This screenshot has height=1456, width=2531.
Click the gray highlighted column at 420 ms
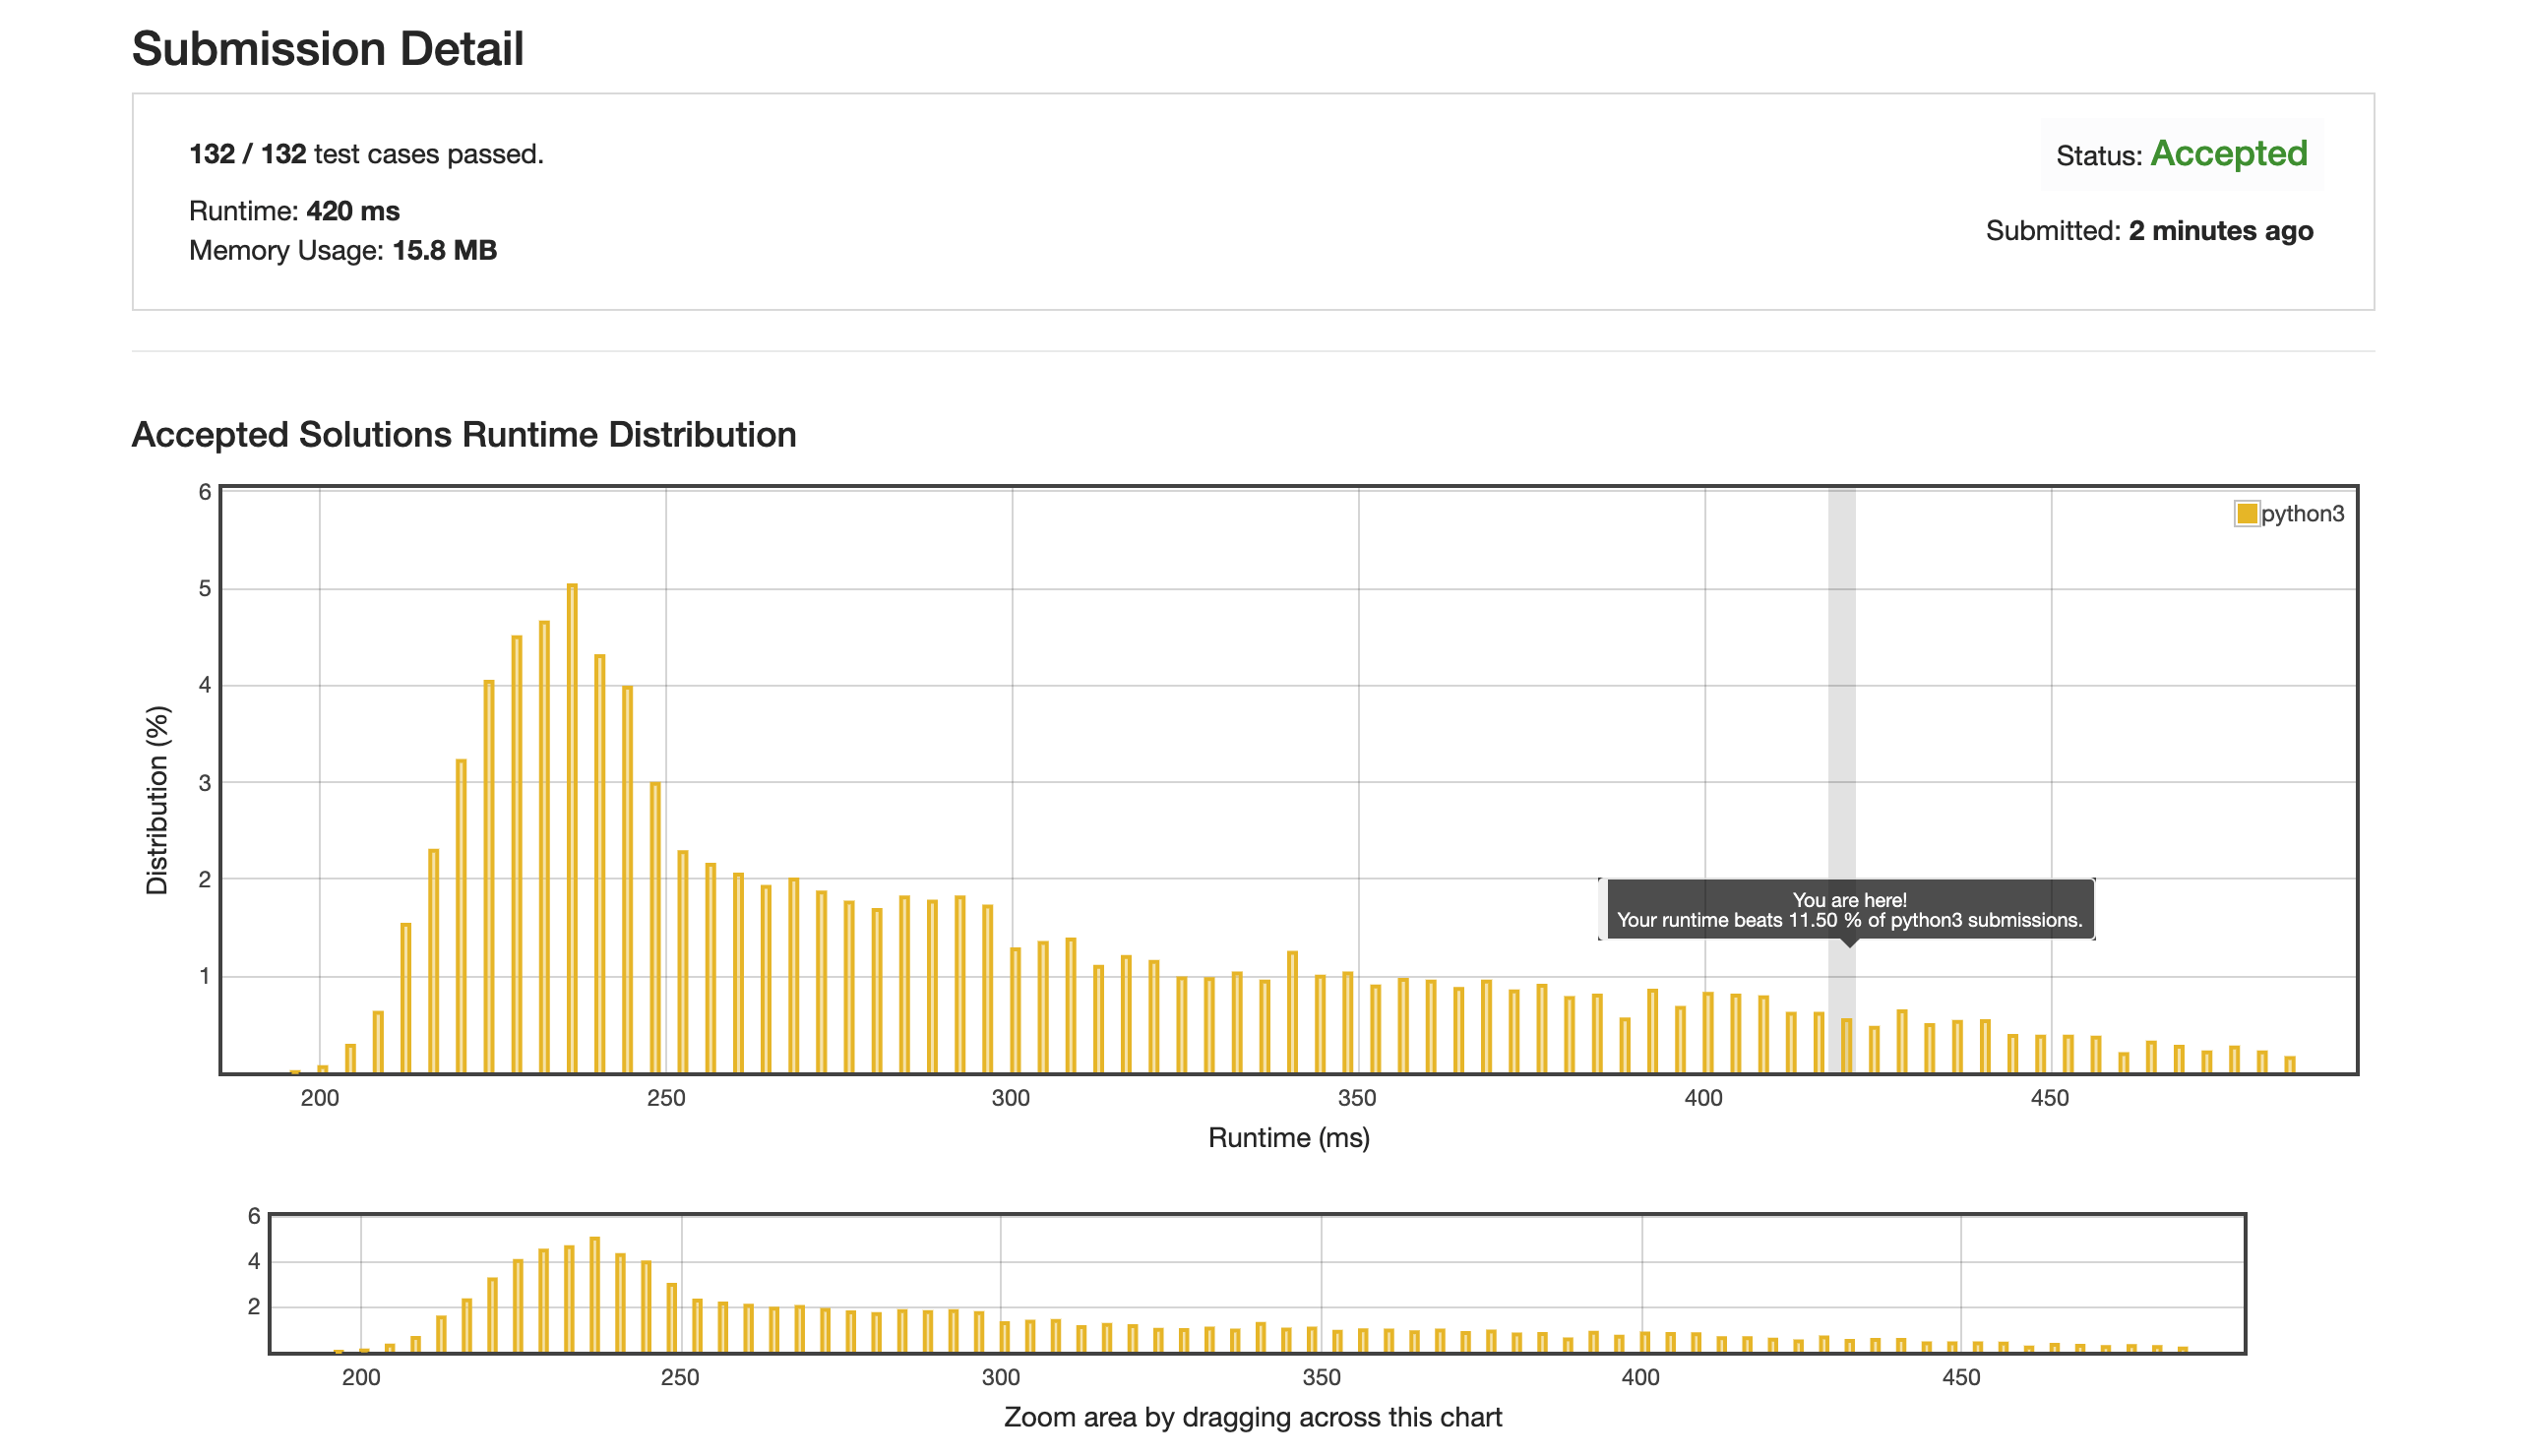point(1841,700)
